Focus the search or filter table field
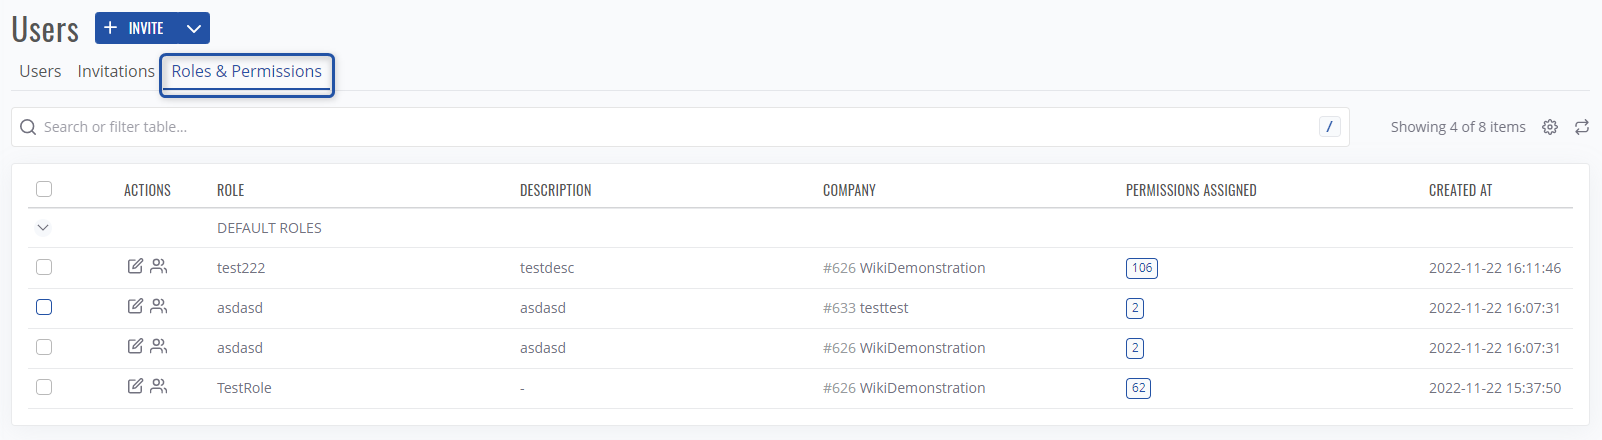The height and width of the screenshot is (440, 1602). 670,127
